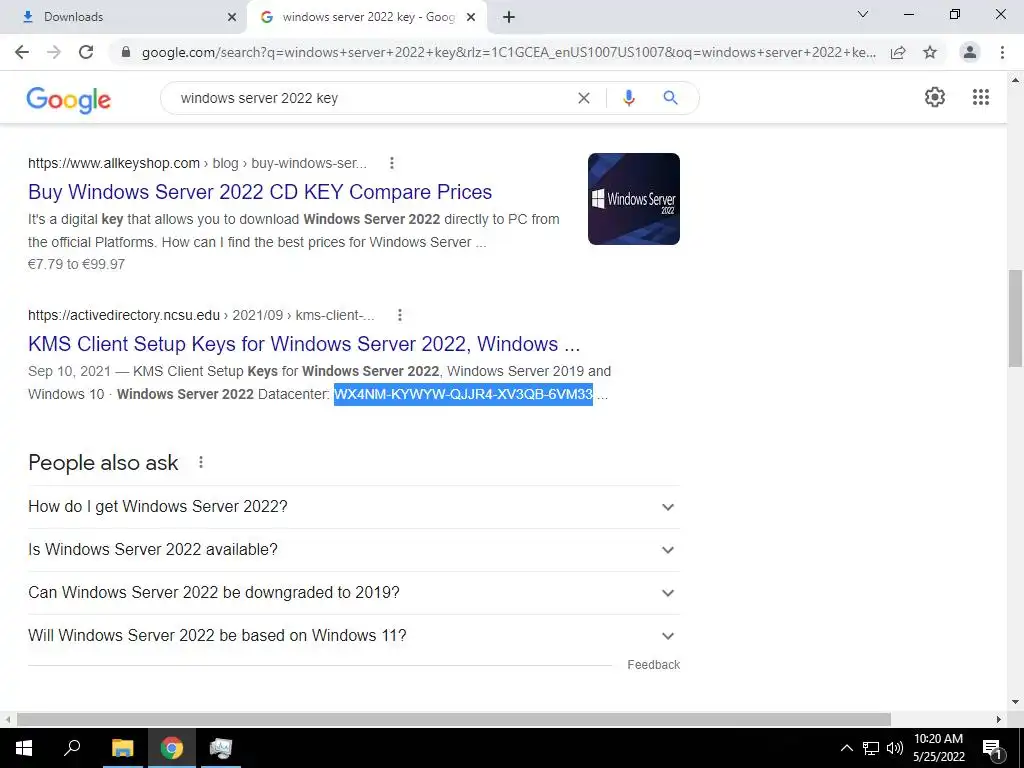Expand How do I get Windows Server 2022?

click(x=354, y=507)
